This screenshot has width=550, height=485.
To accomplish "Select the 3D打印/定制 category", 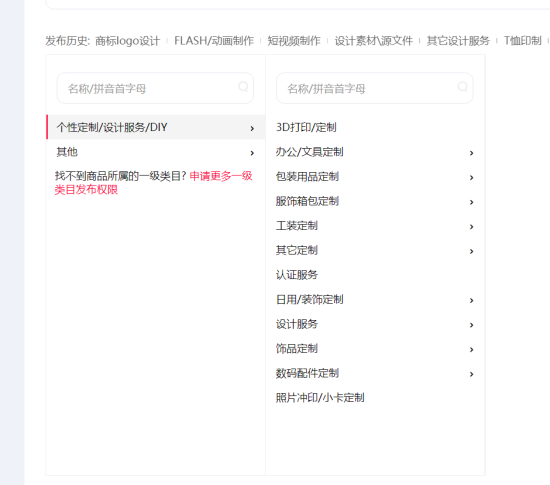I will 306,127.
